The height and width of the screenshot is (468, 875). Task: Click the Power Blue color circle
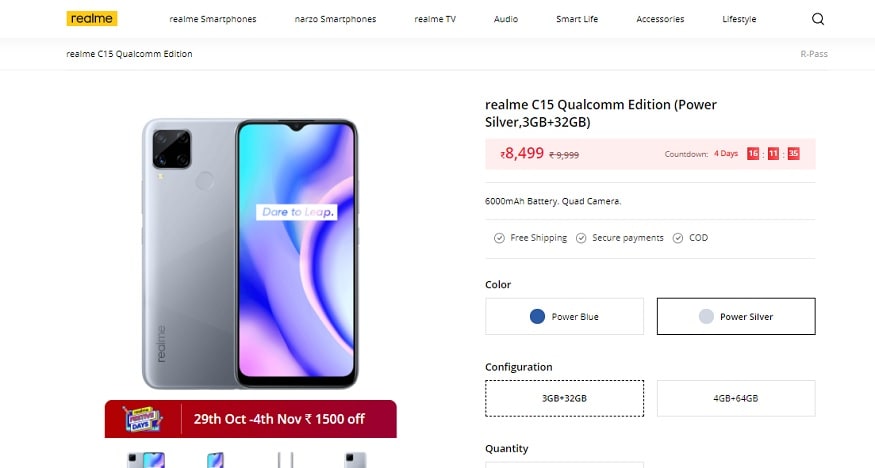[x=537, y=316]
